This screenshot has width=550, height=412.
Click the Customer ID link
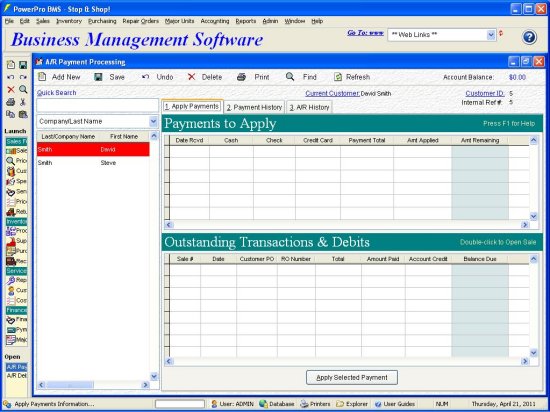pos(485,93)
